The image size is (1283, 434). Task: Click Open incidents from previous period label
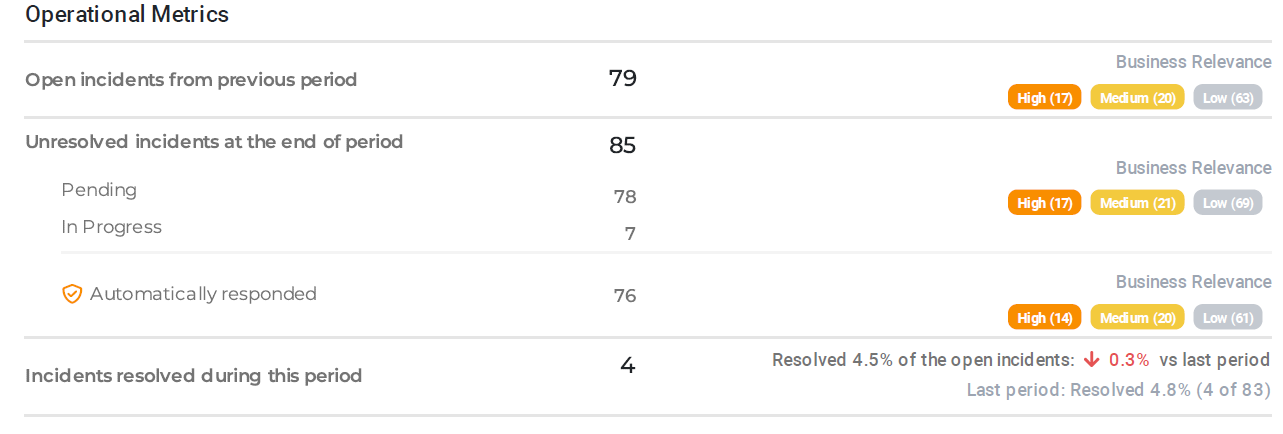click(x=191, y=80)
